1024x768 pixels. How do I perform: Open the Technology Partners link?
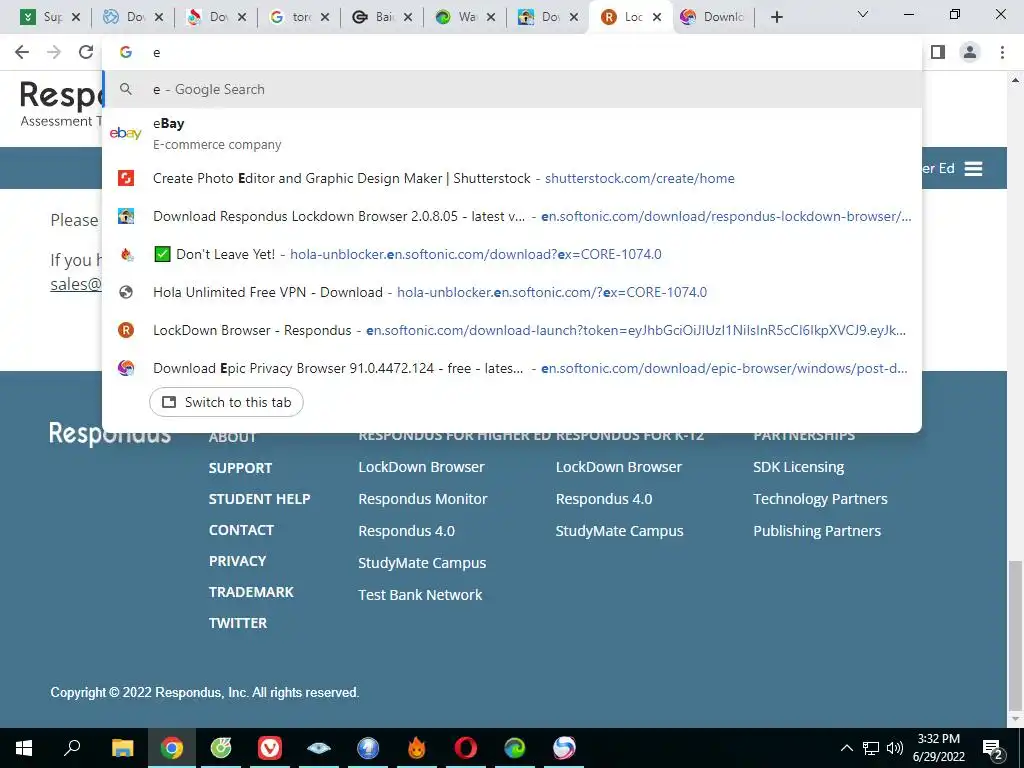[x=820, y=499]
